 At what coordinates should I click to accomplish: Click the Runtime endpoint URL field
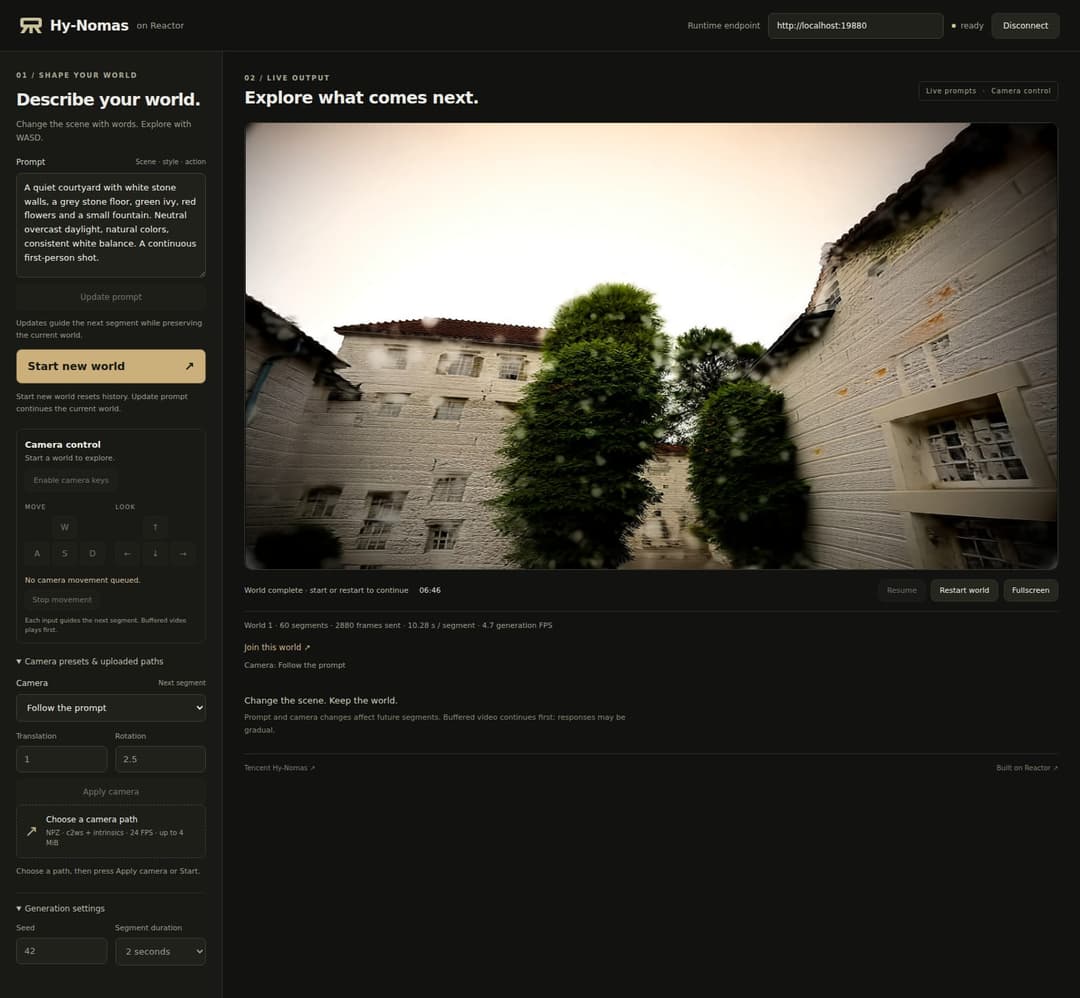click(x=855, y=25)
